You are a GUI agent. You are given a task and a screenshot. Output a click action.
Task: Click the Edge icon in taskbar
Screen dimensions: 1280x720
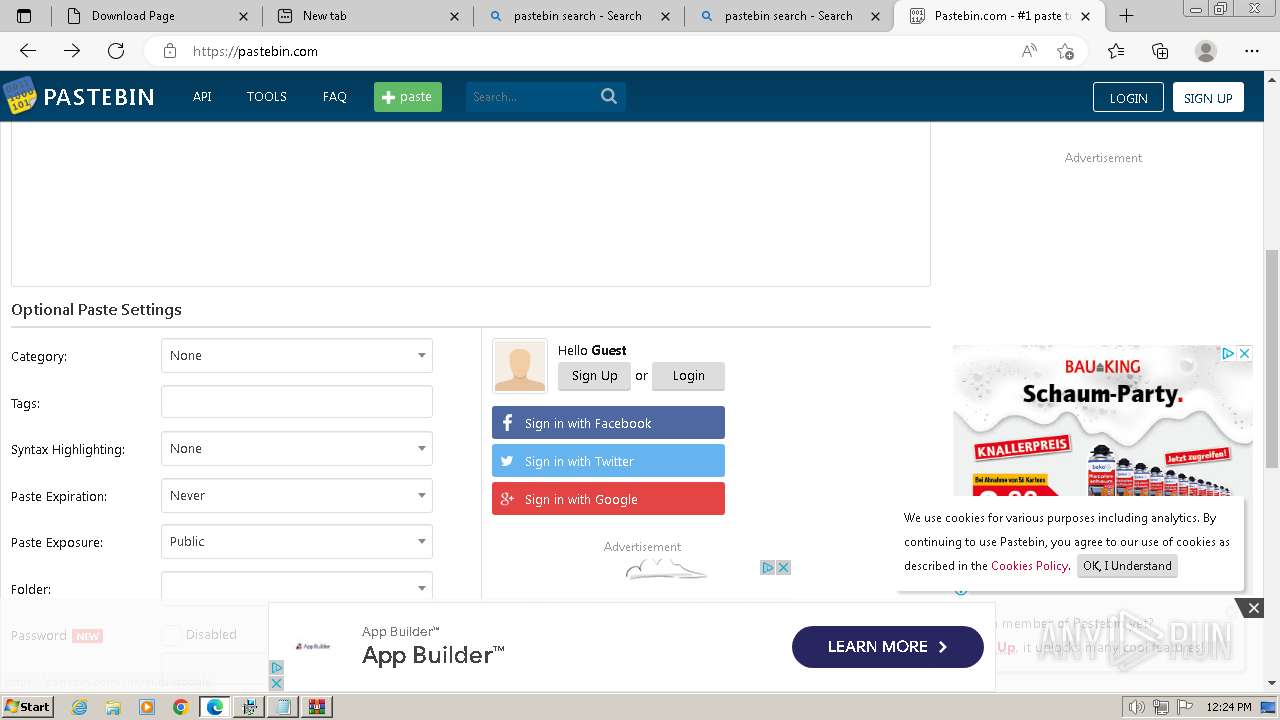(x=215, y=707)
